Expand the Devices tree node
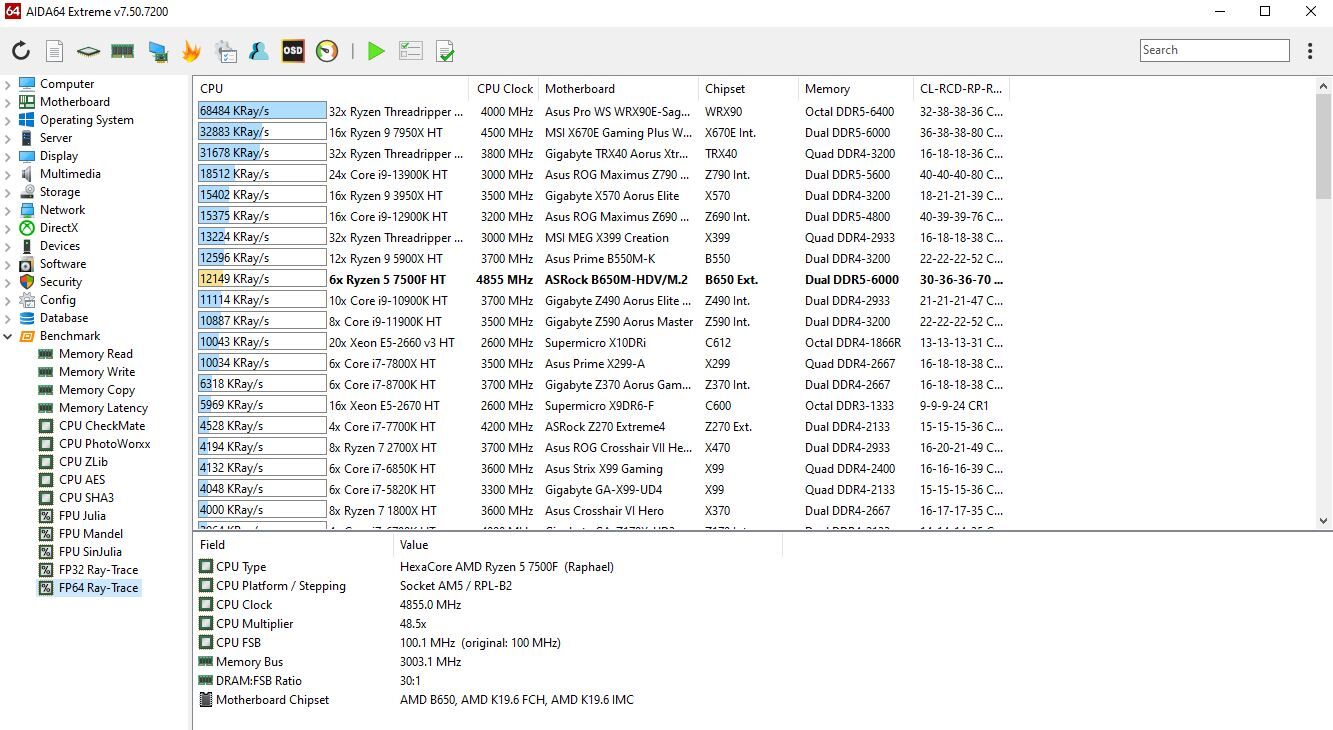The image size is (1333, 730). click(8, 246)
